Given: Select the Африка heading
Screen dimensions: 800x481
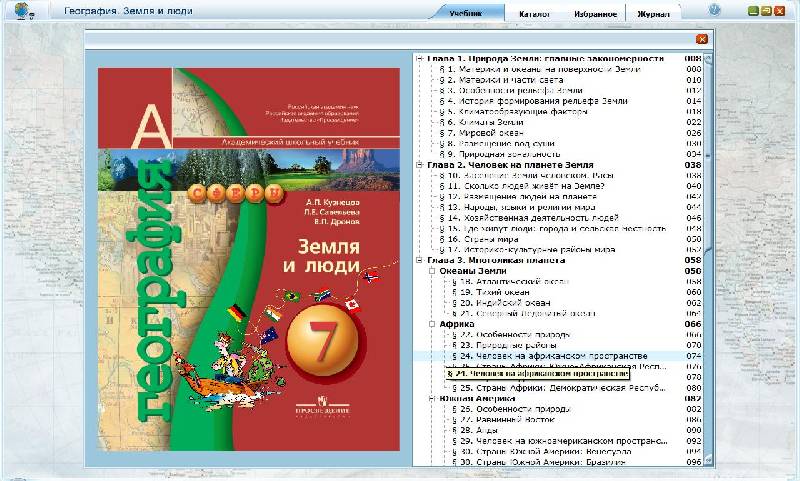Looking at the screenshot, I should coord(457,324).
